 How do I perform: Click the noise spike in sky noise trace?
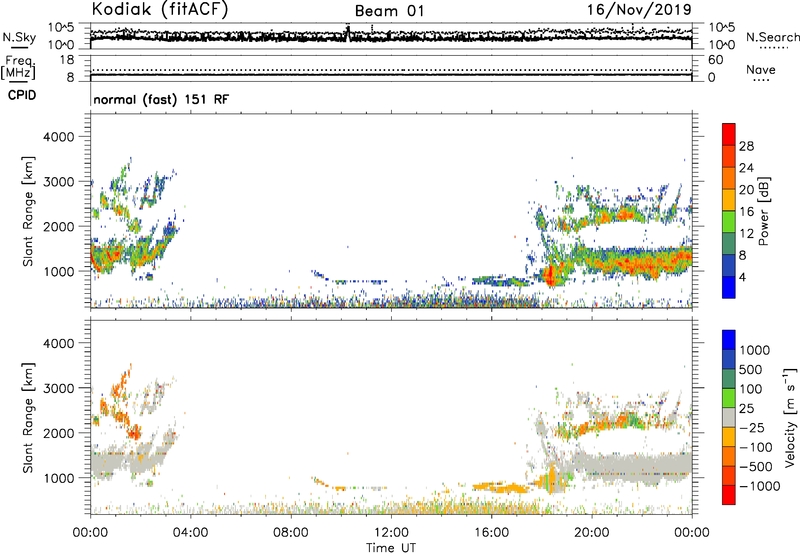[x=348, y=34]
